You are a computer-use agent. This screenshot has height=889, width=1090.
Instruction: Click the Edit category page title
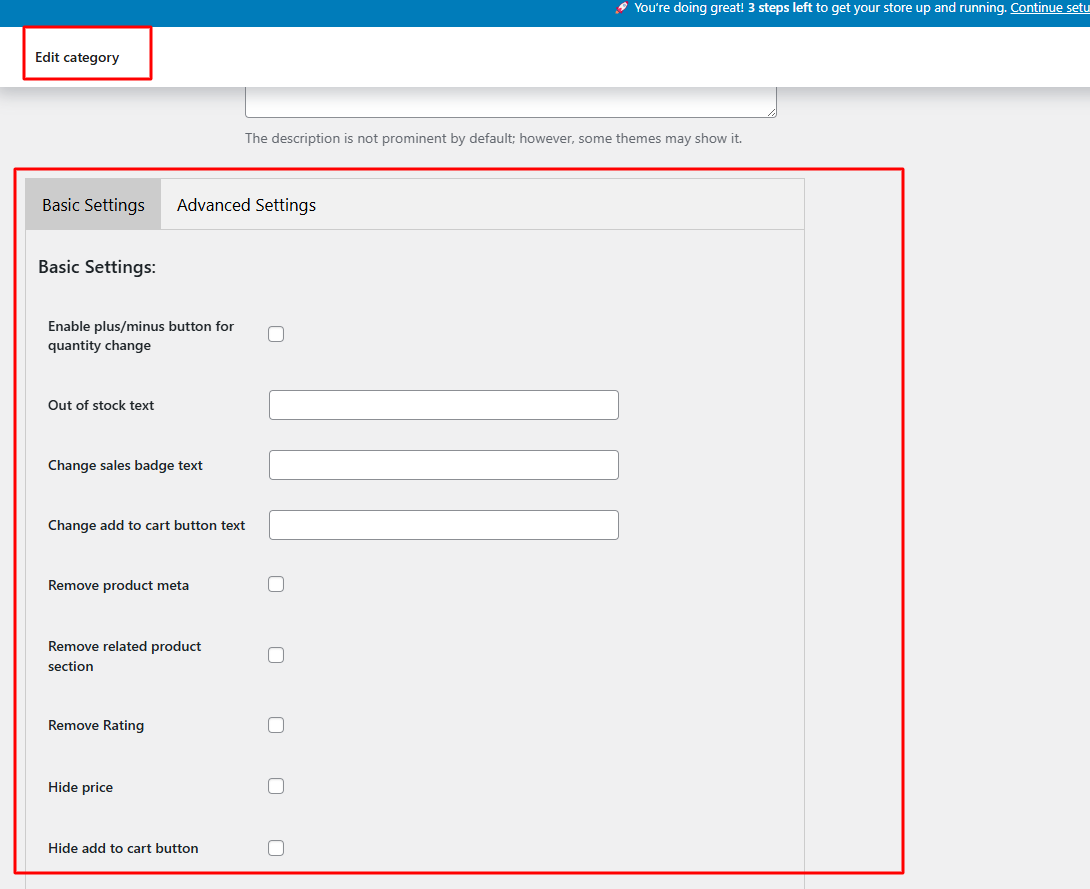77,57
